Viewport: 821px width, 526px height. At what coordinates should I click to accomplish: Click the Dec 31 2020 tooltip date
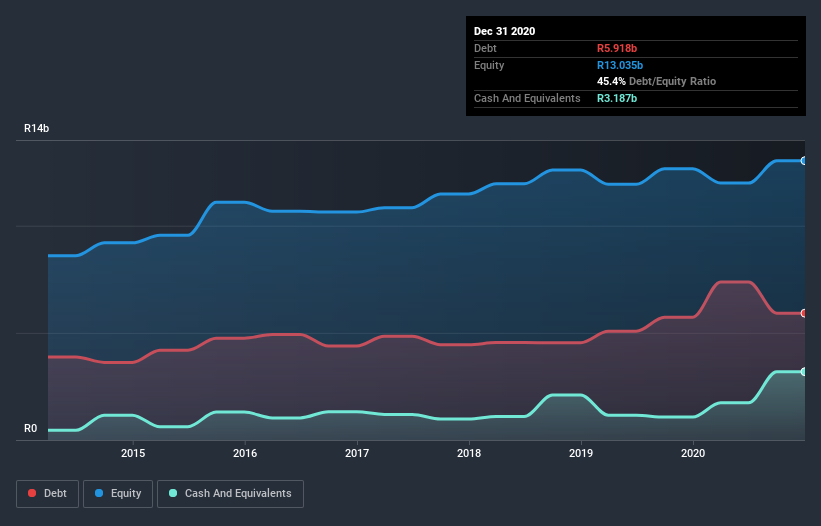coord(504,31)
